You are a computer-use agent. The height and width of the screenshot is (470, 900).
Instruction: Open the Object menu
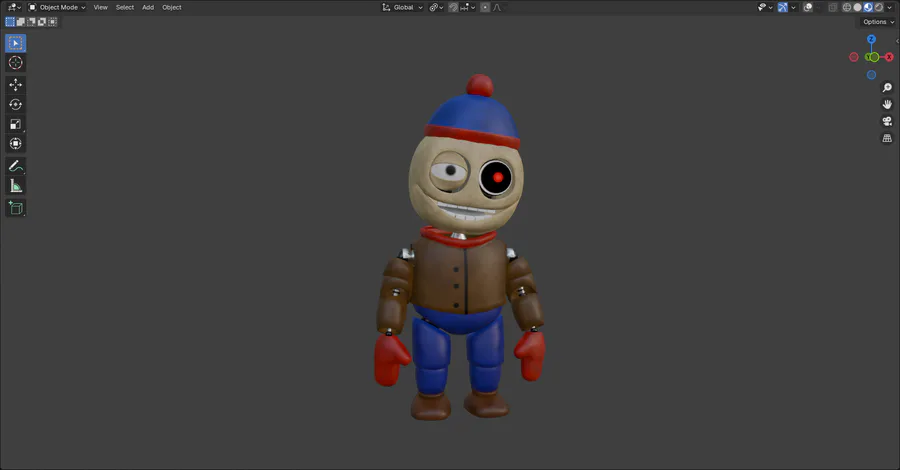point(172,7)
